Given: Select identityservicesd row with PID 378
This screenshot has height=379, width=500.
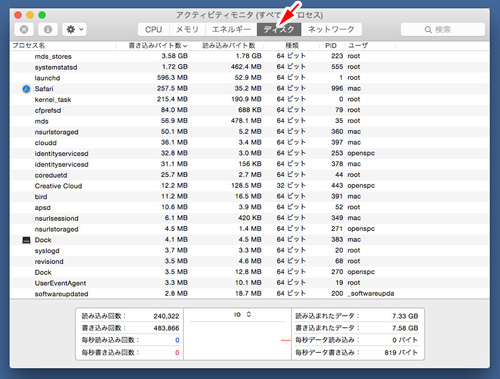Looking at the screenshot, I should [249, 164].
